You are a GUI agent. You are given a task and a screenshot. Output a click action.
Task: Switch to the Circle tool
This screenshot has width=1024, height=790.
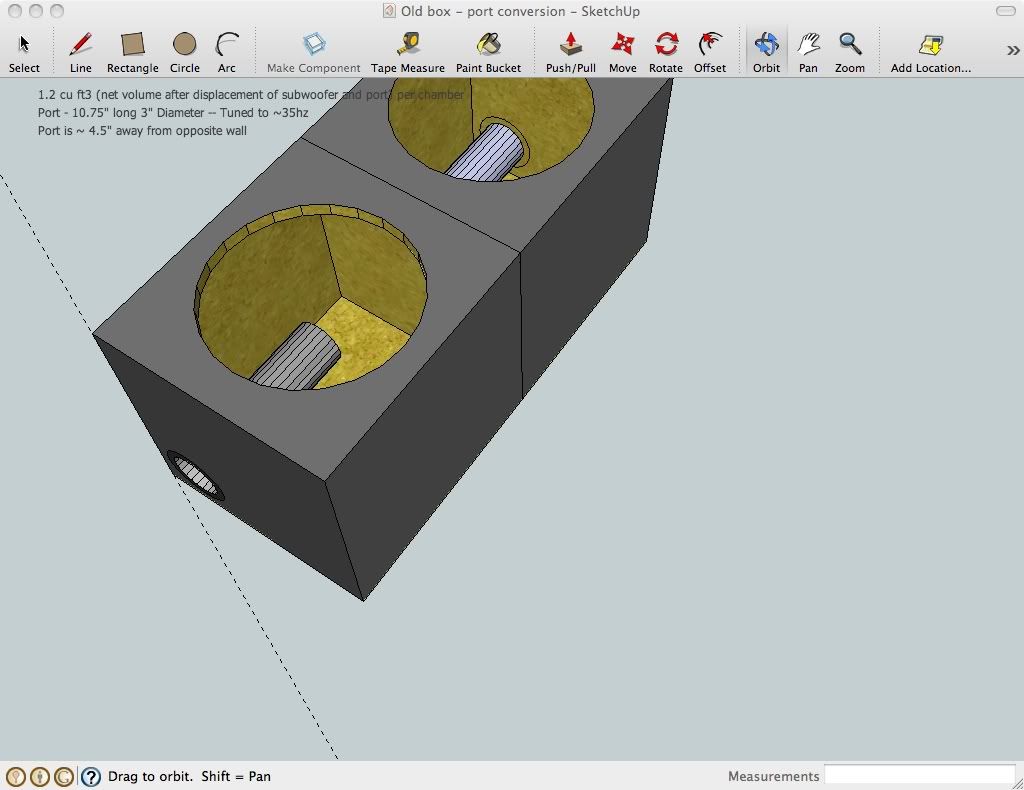coord(185,43)
